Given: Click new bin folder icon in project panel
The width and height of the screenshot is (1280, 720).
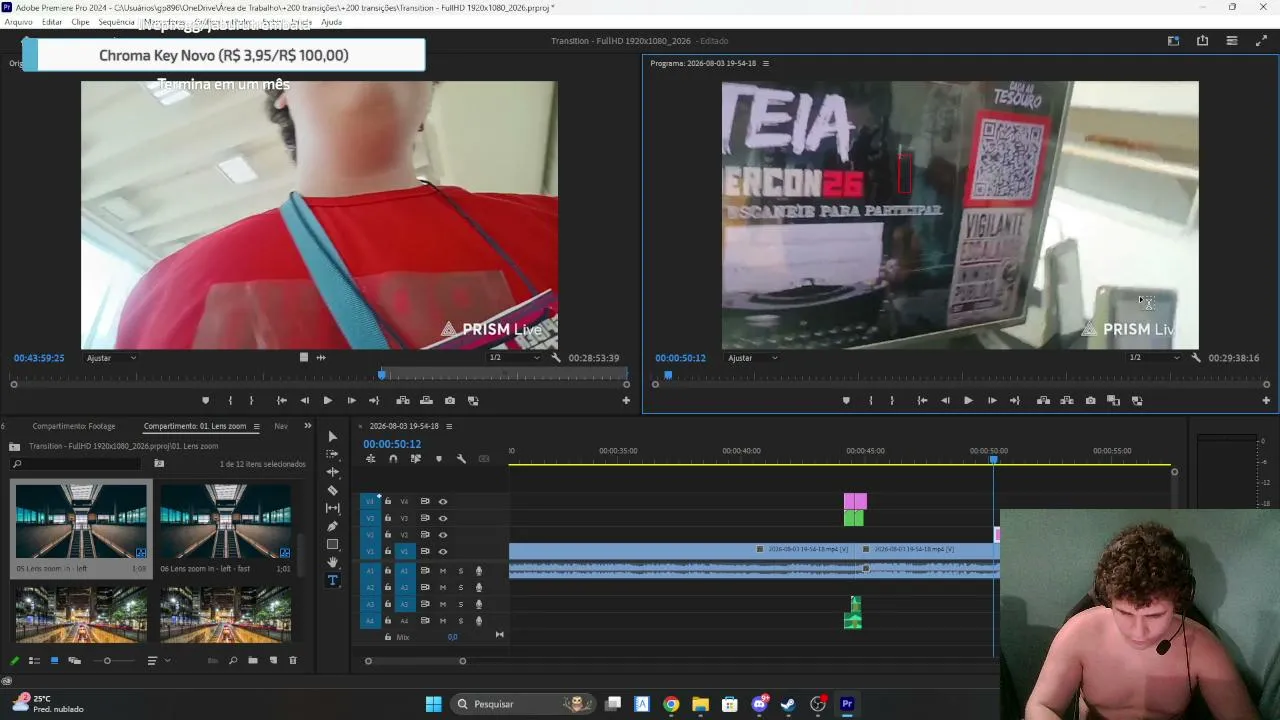Looking at the screenshot, I should [x=253, y=661].
